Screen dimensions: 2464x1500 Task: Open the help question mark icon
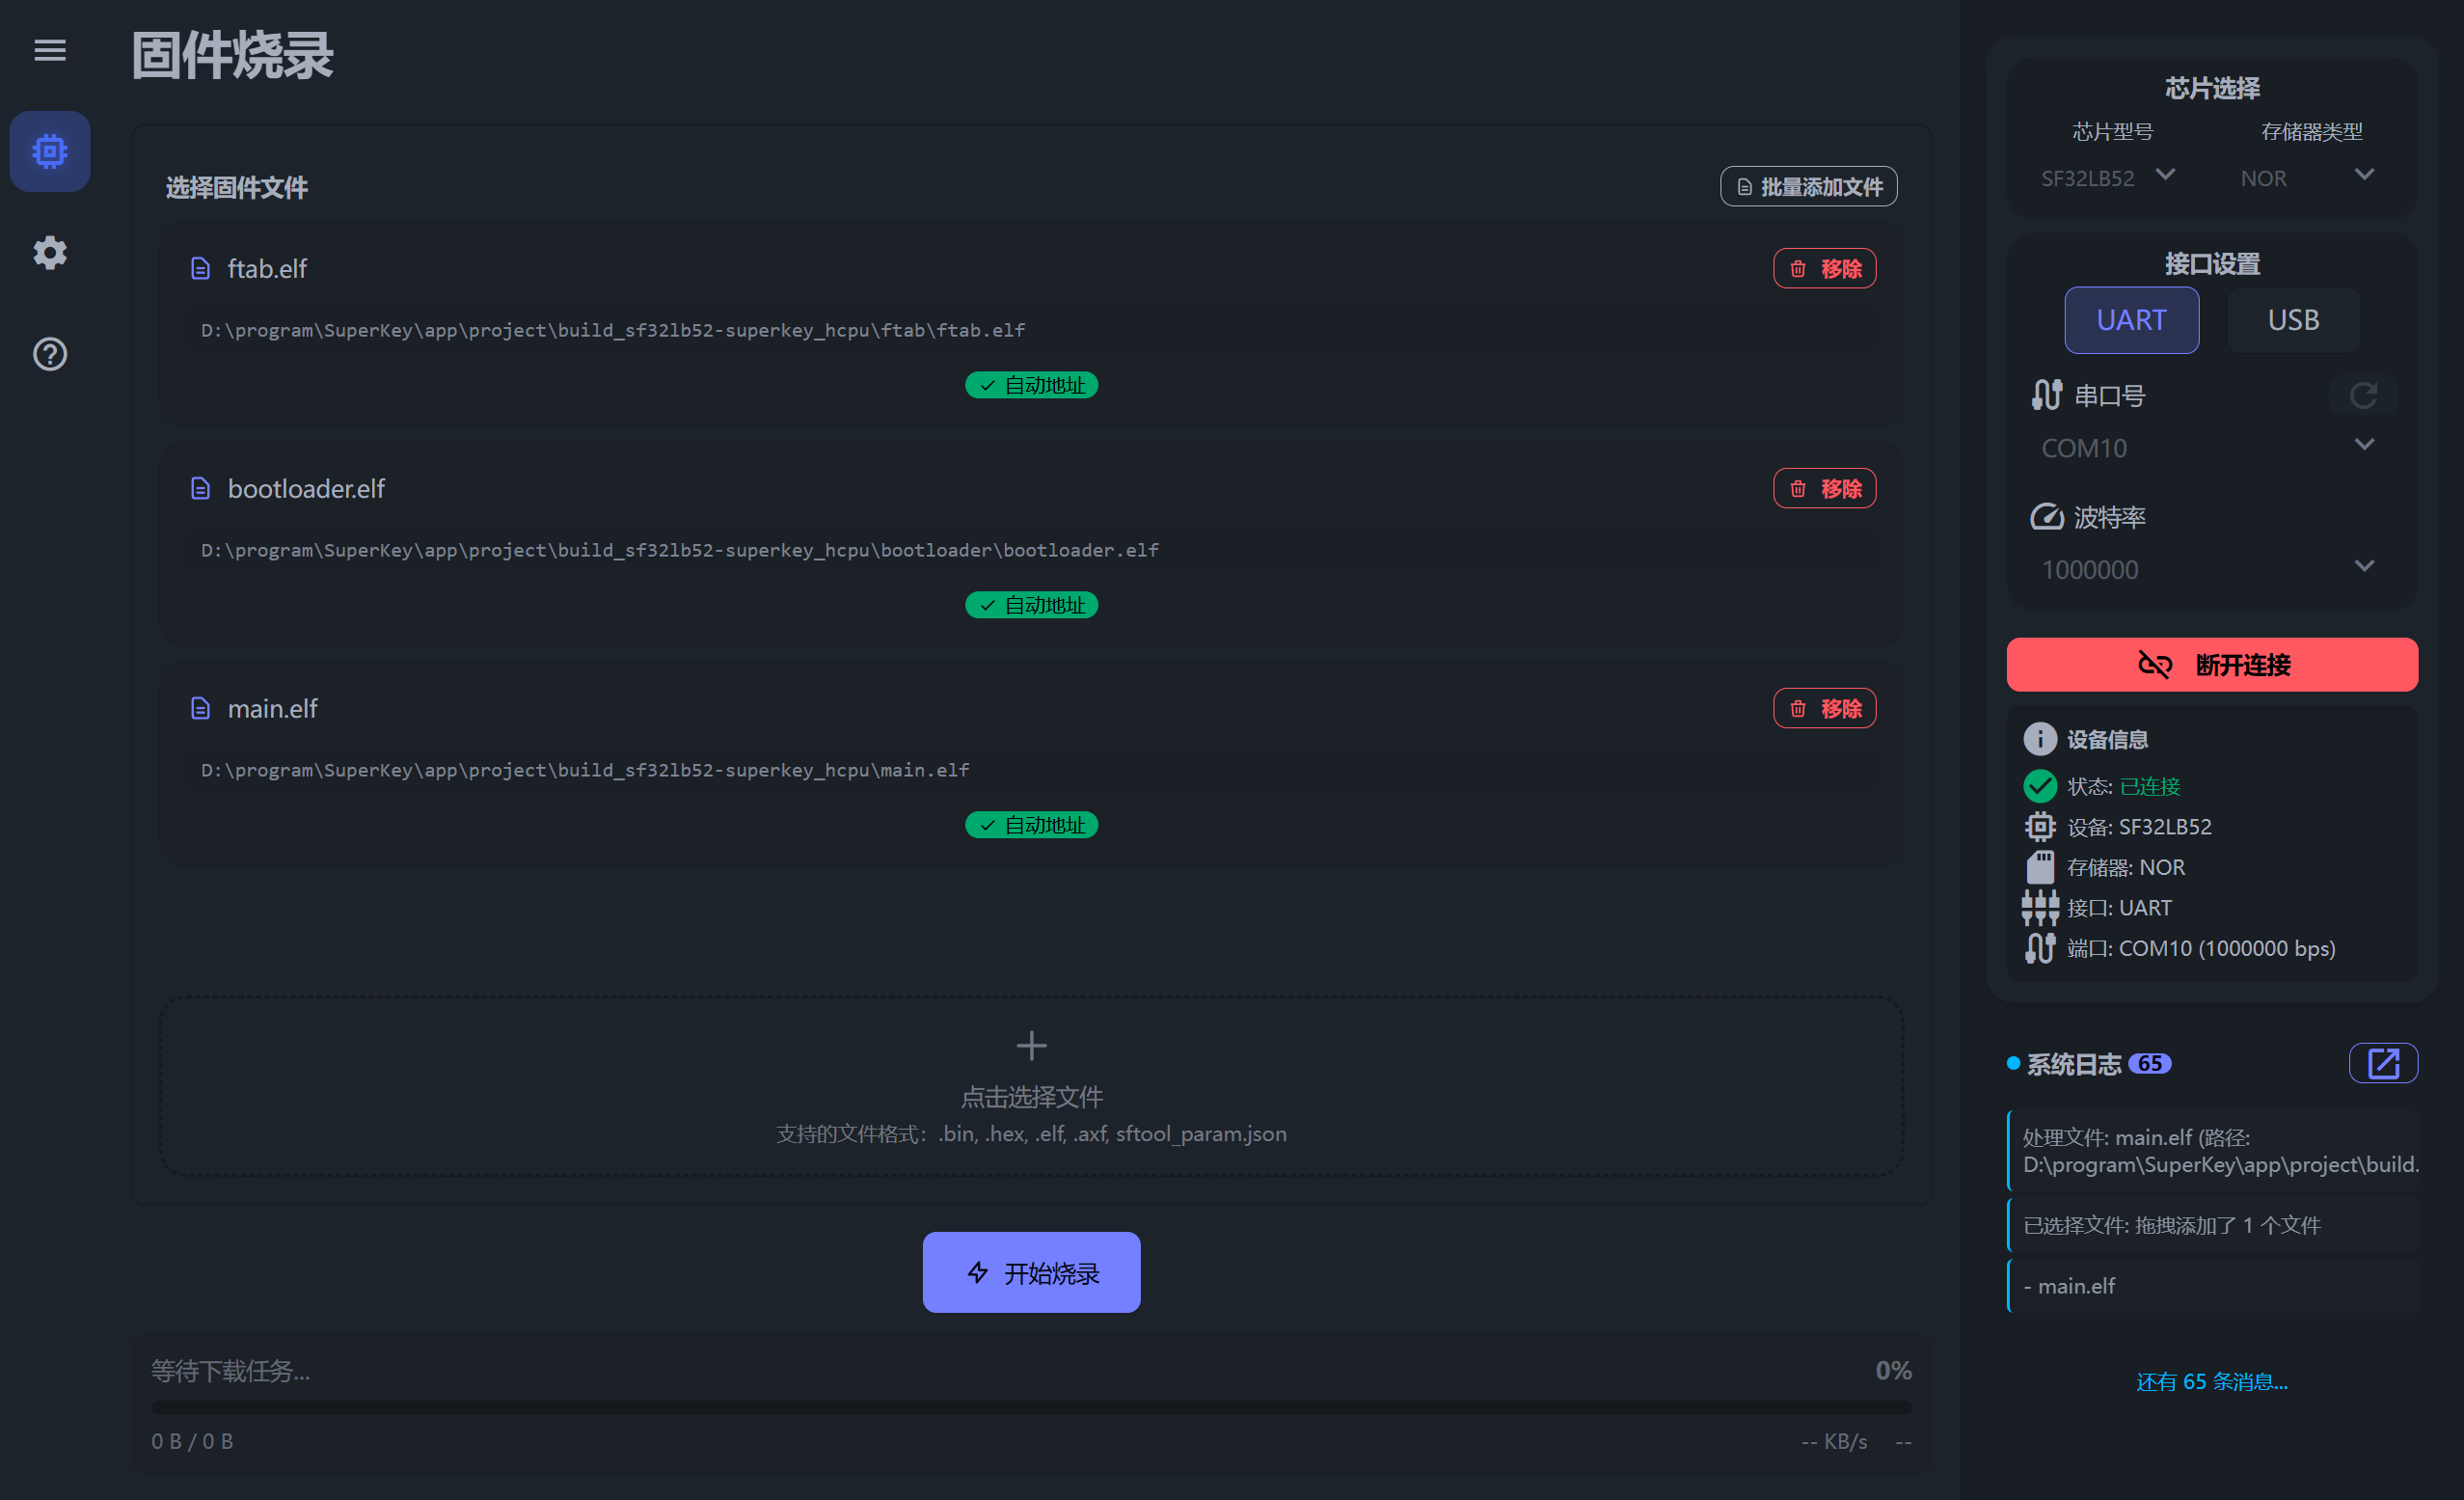click(x=50, y=354)
